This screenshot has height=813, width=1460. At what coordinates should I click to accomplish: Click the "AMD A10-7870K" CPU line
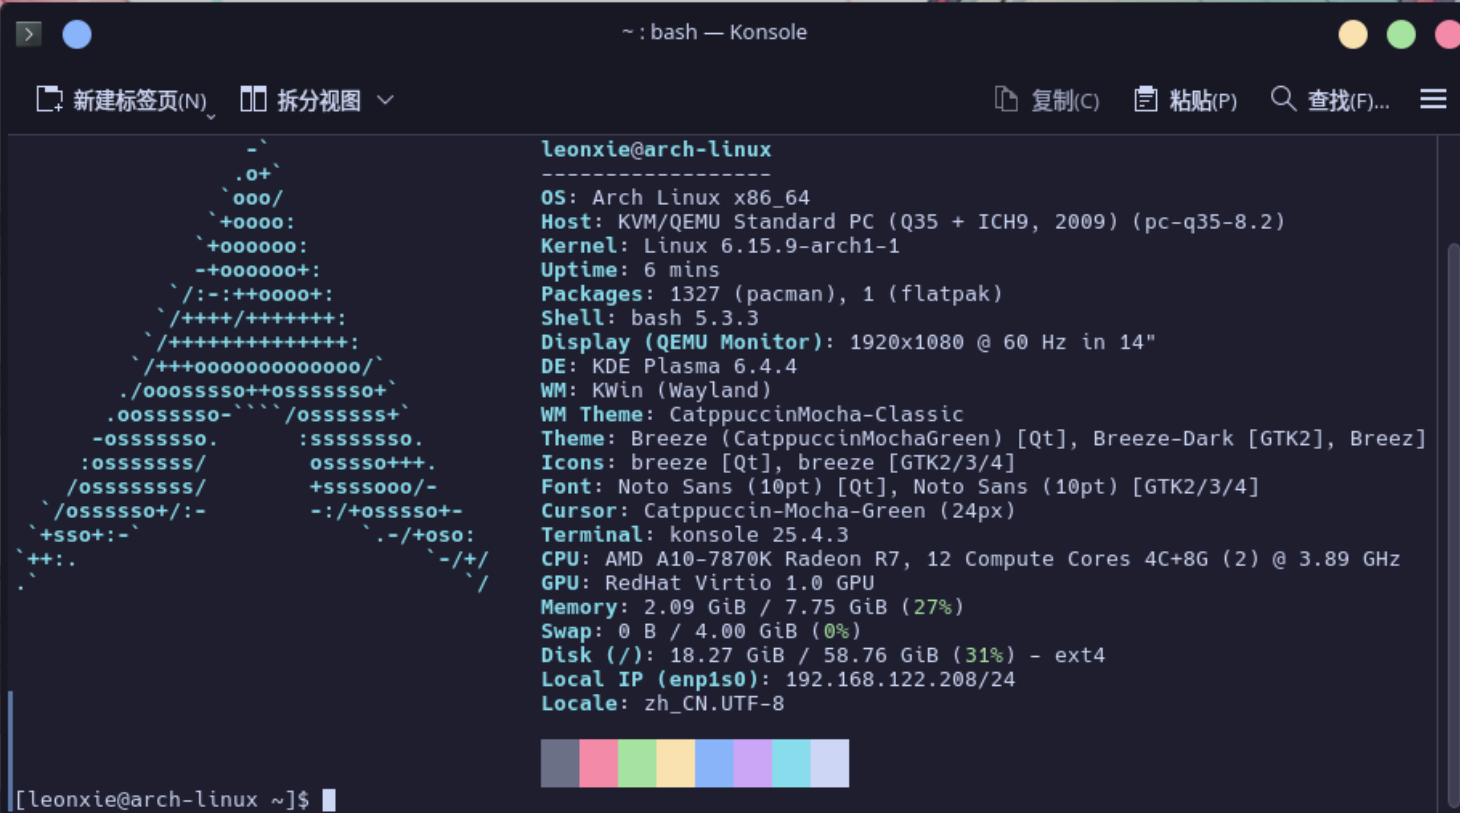tap(970, 559)
